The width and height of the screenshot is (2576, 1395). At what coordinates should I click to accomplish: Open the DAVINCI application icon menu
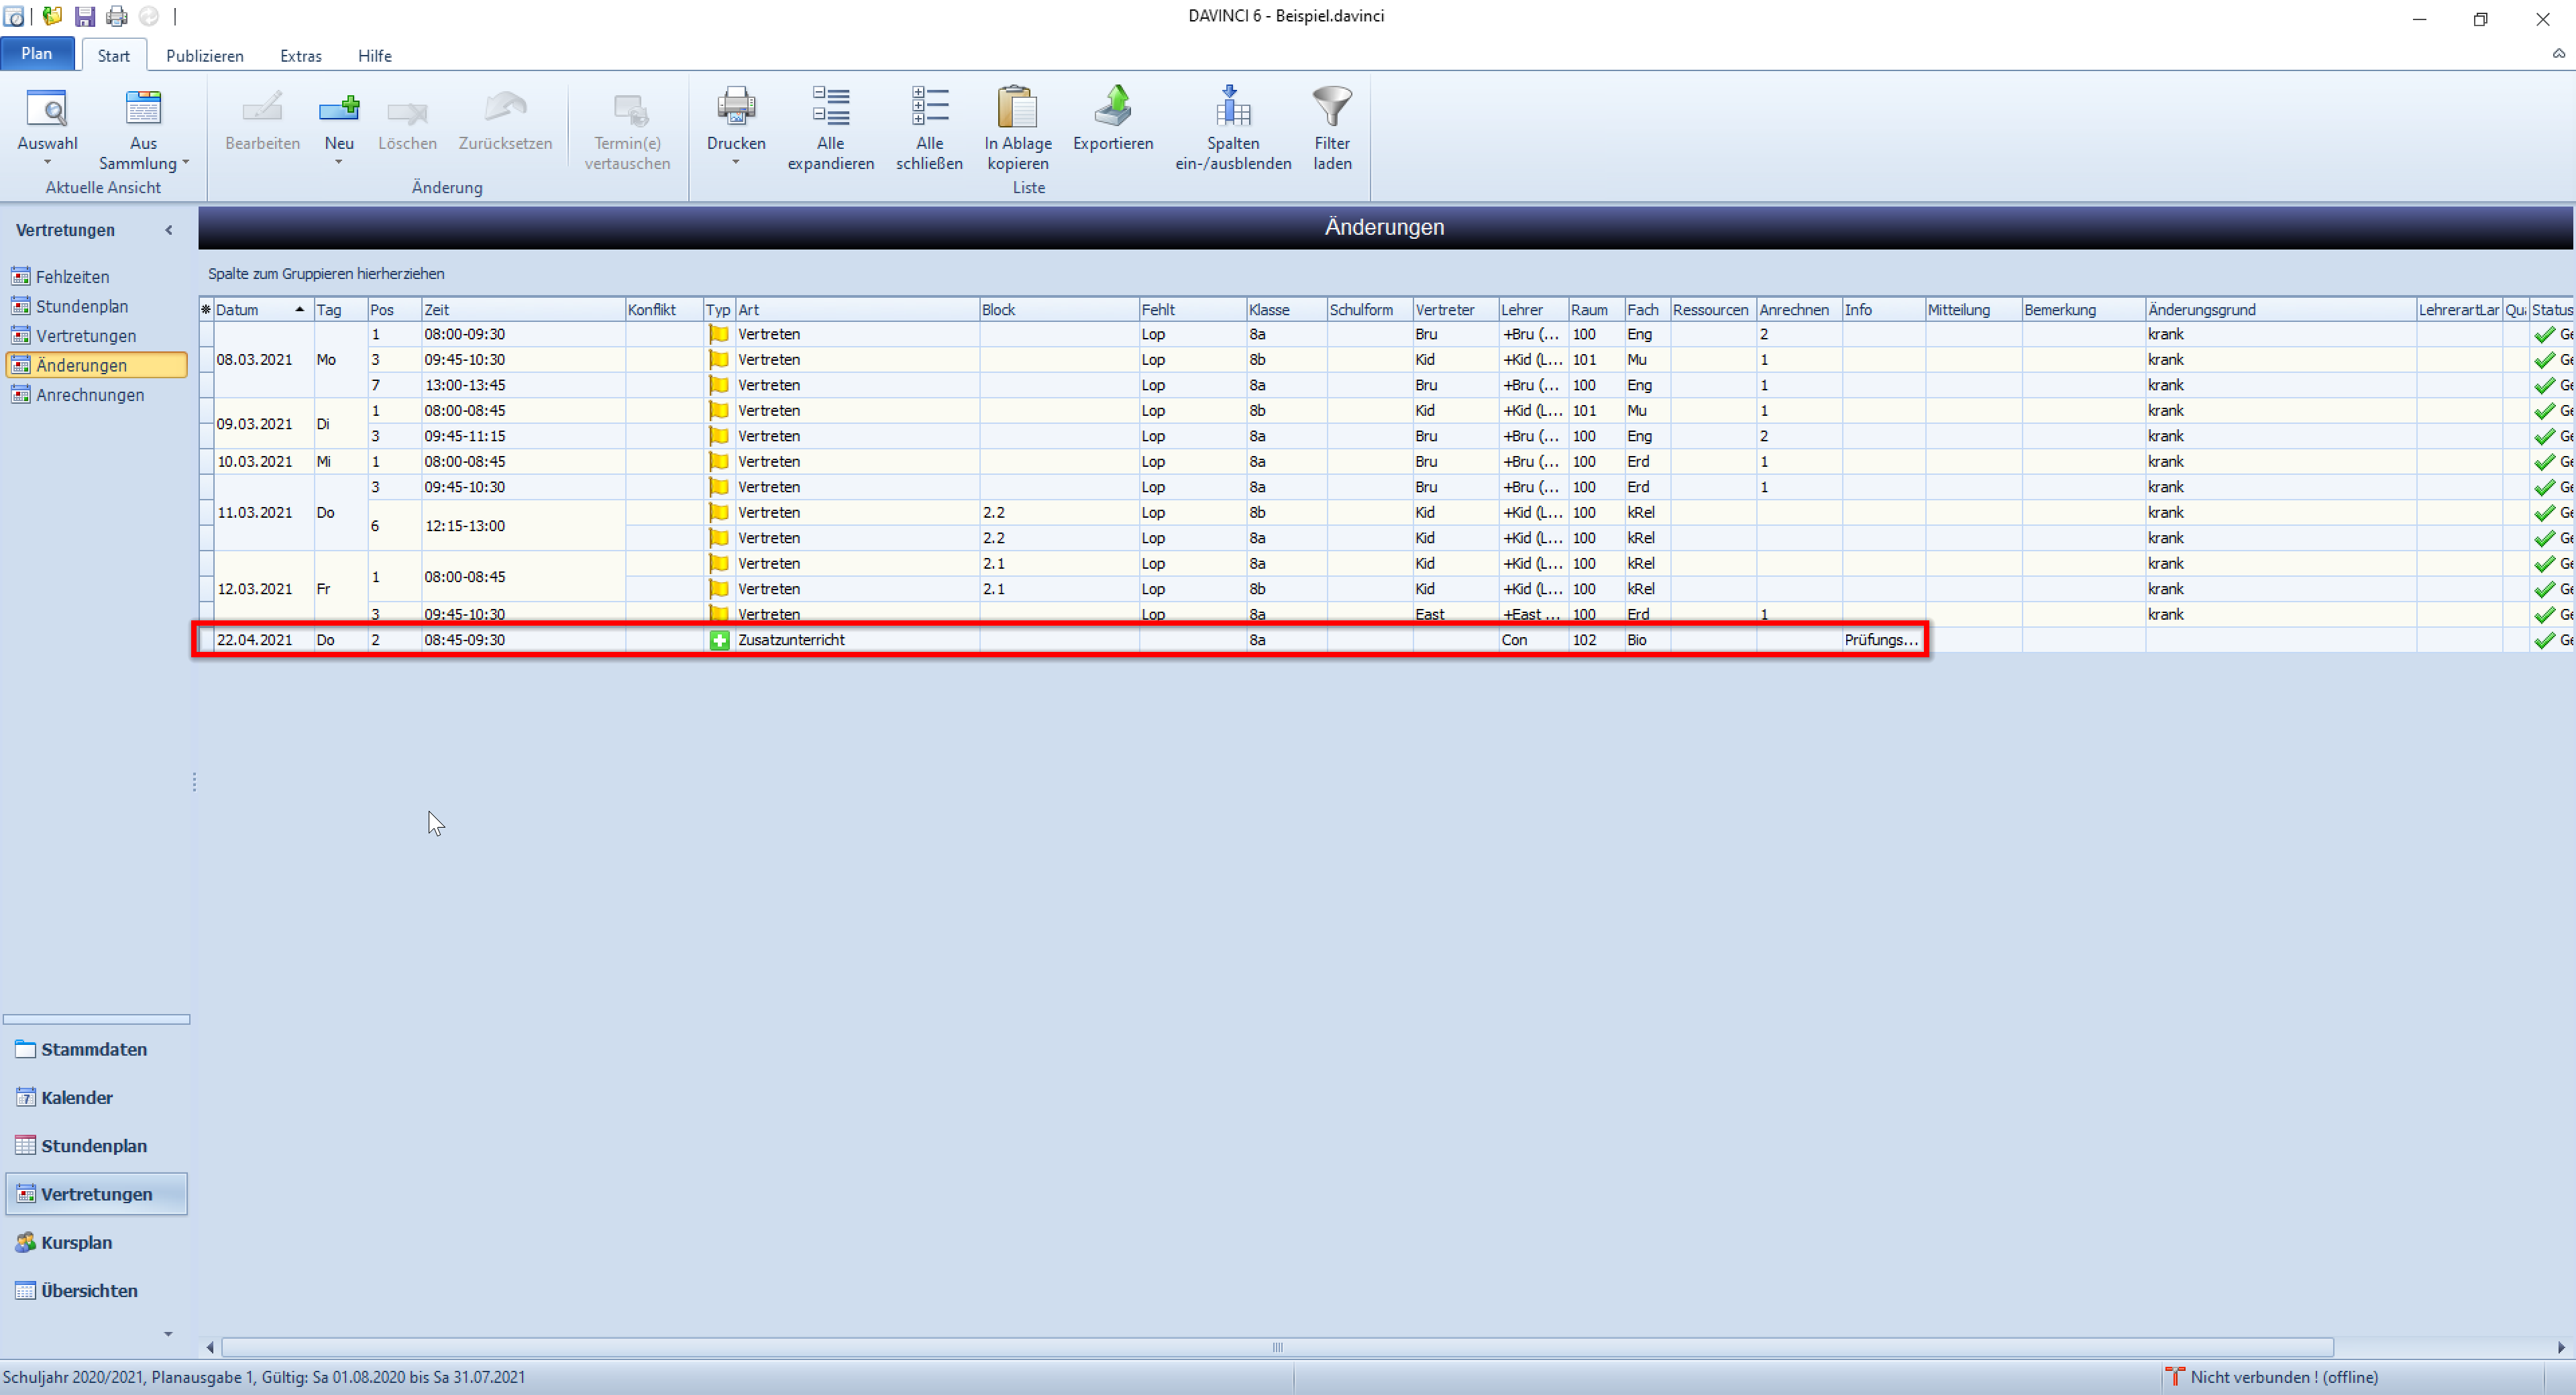click(14, 16)
